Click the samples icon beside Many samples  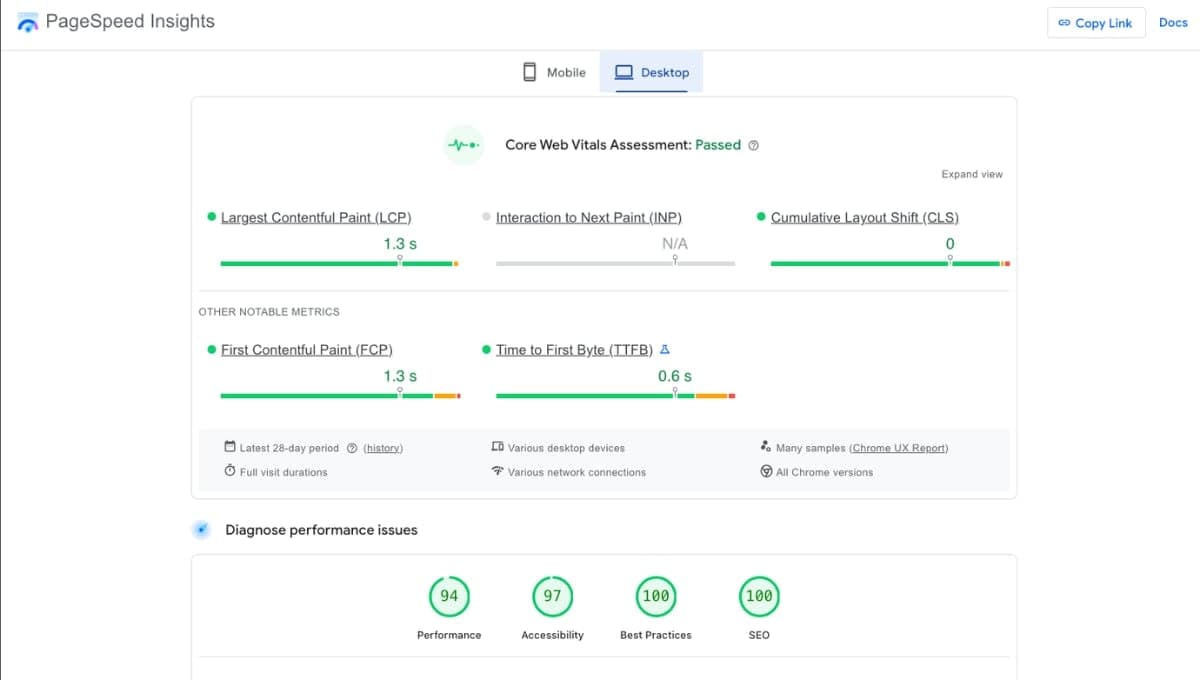766,447
